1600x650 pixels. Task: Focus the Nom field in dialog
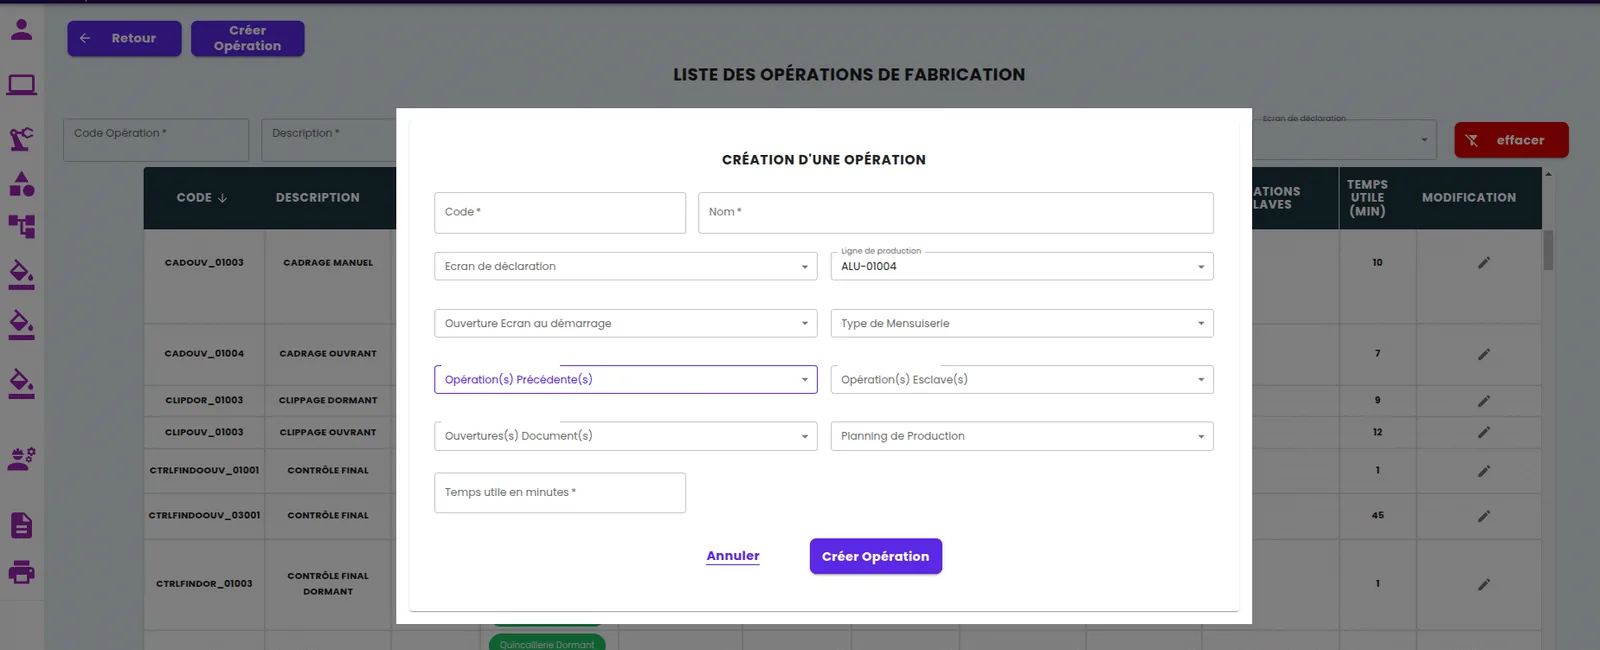[956, 212]
